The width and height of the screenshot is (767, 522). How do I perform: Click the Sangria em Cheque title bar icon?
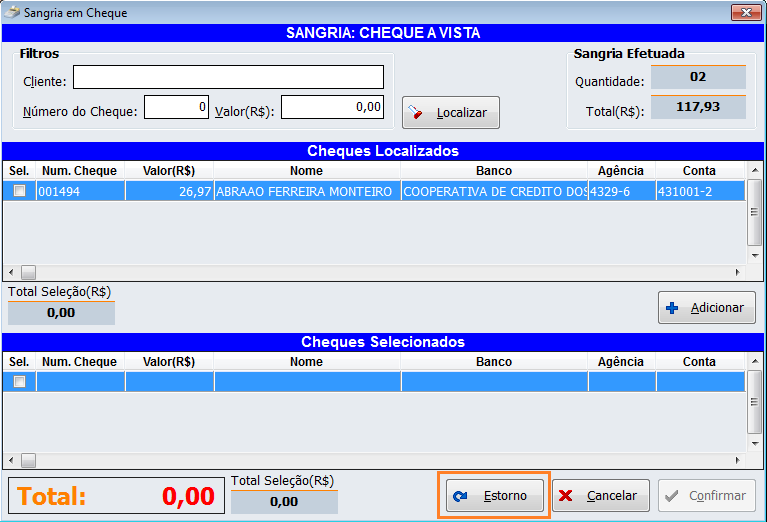pyautogui.click(x=13, y=13)
